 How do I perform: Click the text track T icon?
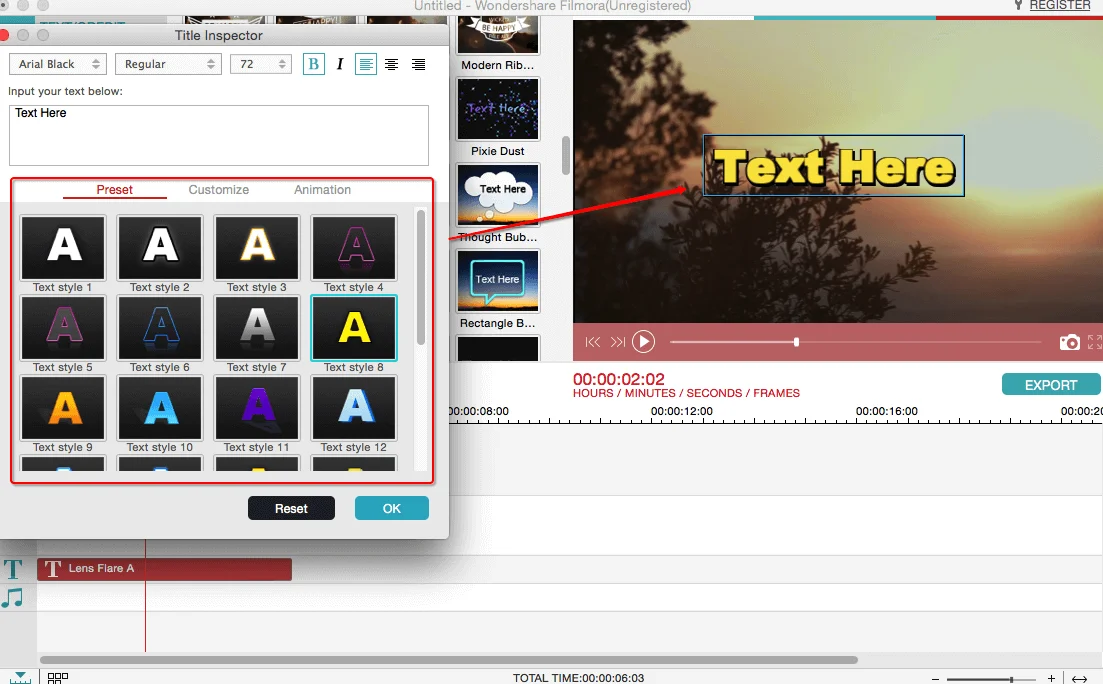[x=13, y=569]
